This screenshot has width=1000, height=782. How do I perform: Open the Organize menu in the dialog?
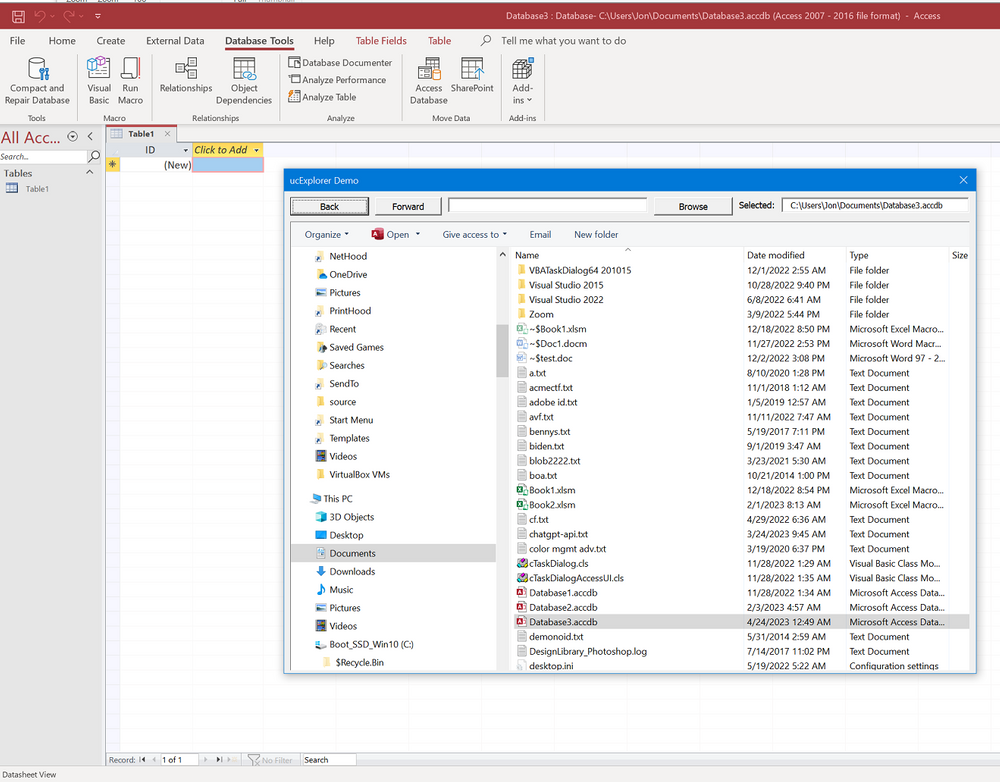click(327, 234)
